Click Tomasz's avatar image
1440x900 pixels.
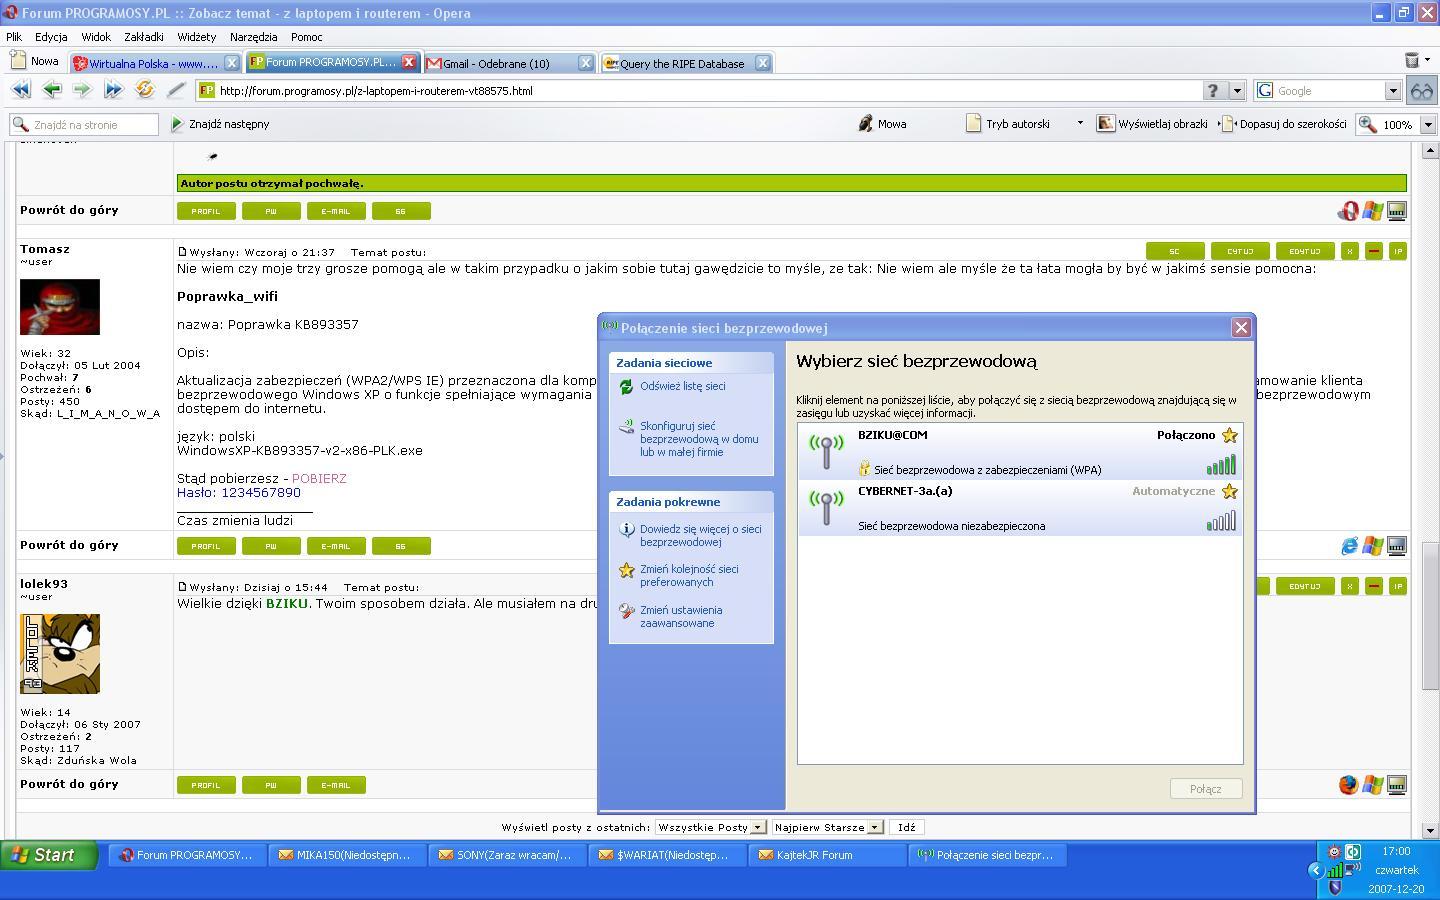(x=60, y=307)
